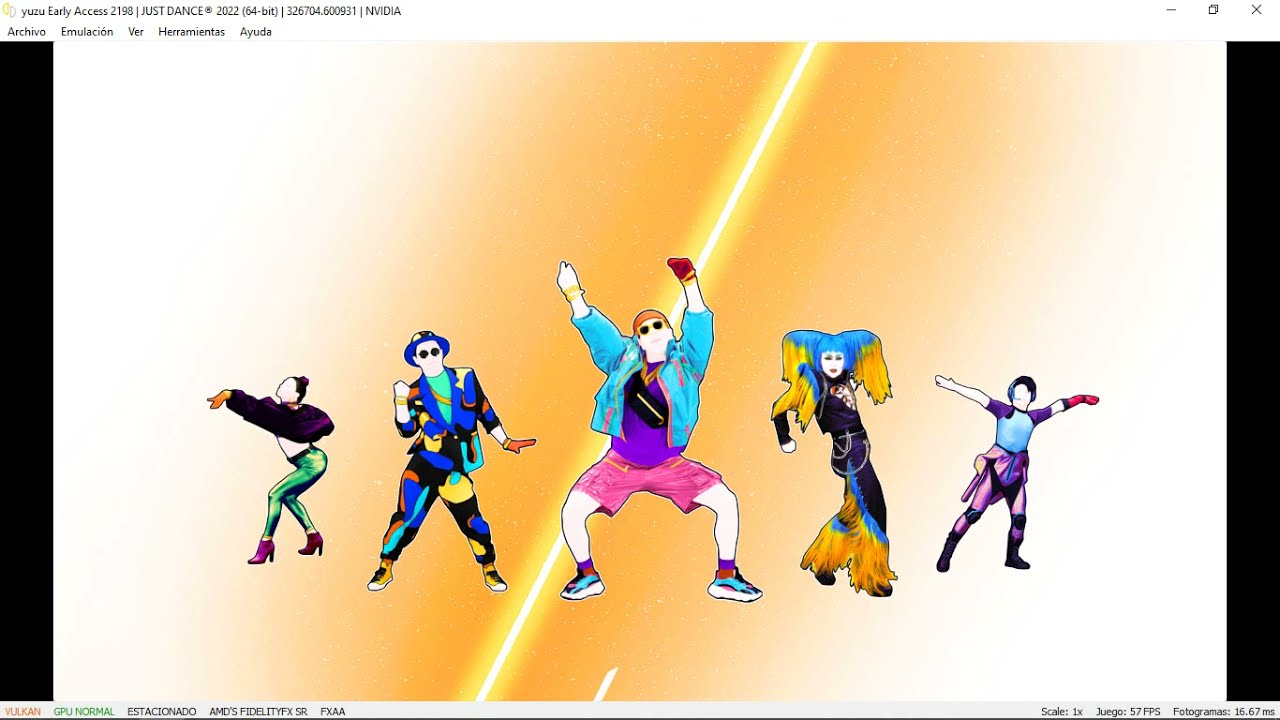Open the Ver menu

[x=136, y=32]
